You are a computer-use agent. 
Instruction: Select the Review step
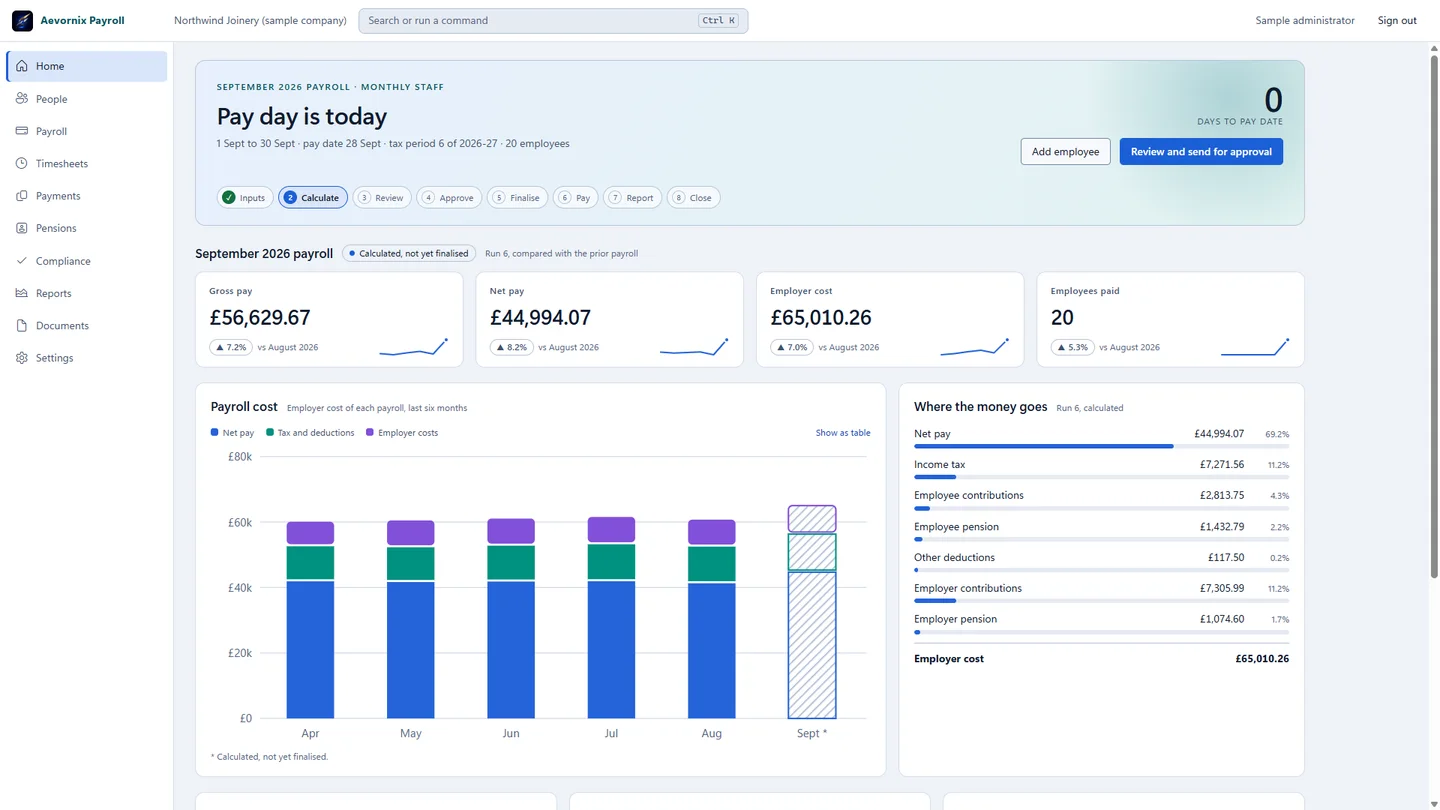(x=381, y=198)
